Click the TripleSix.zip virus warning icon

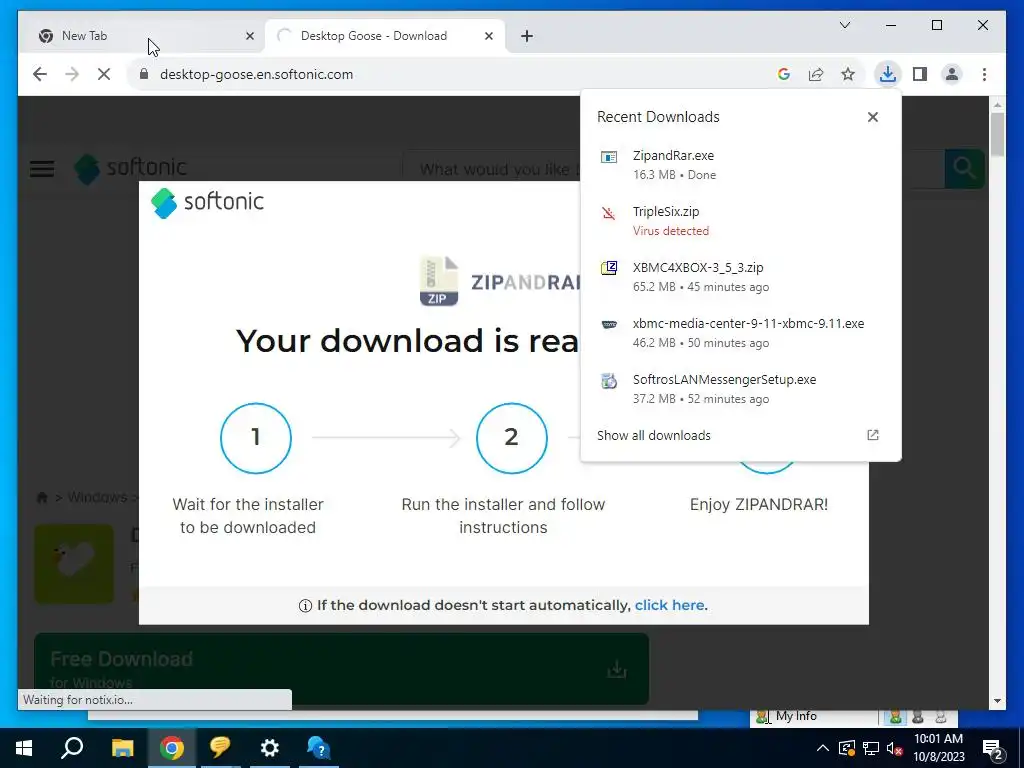(x=609, y=213)
